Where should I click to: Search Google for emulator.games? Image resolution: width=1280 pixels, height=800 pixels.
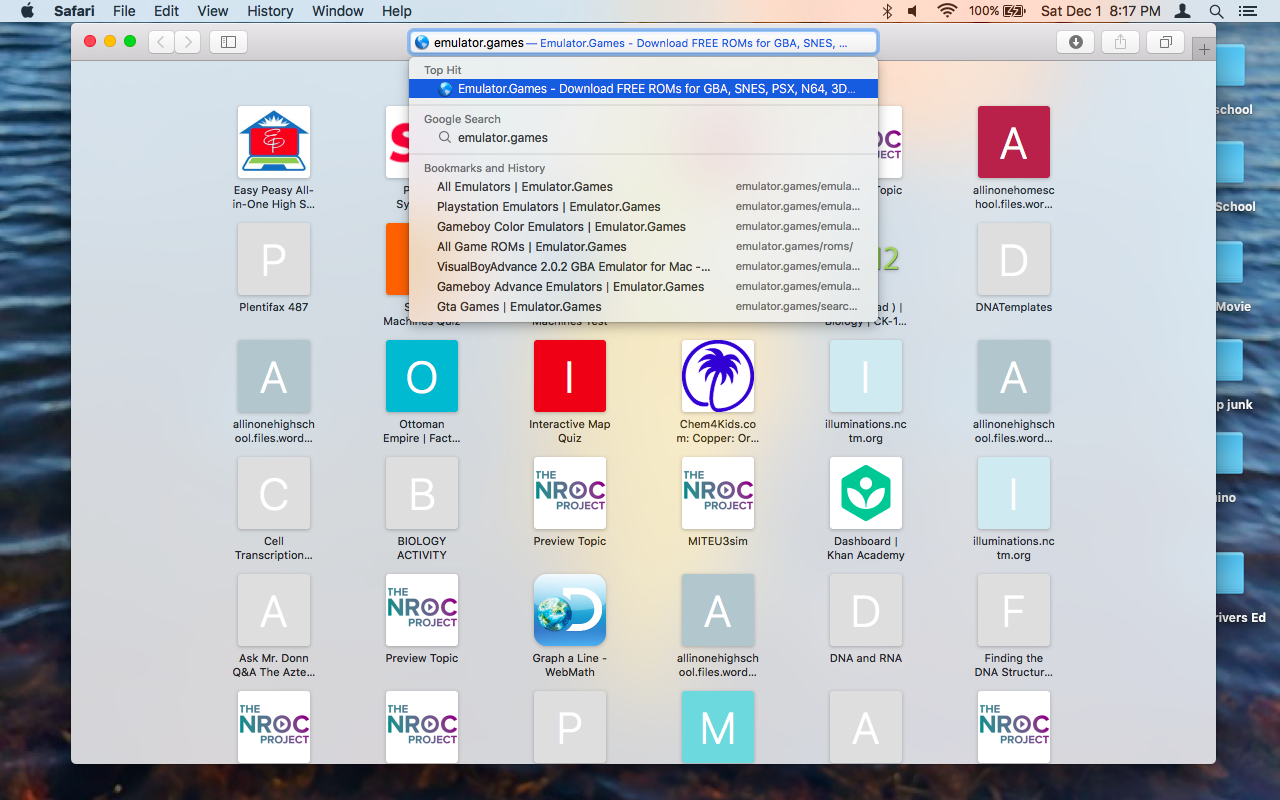click(643, 138)
